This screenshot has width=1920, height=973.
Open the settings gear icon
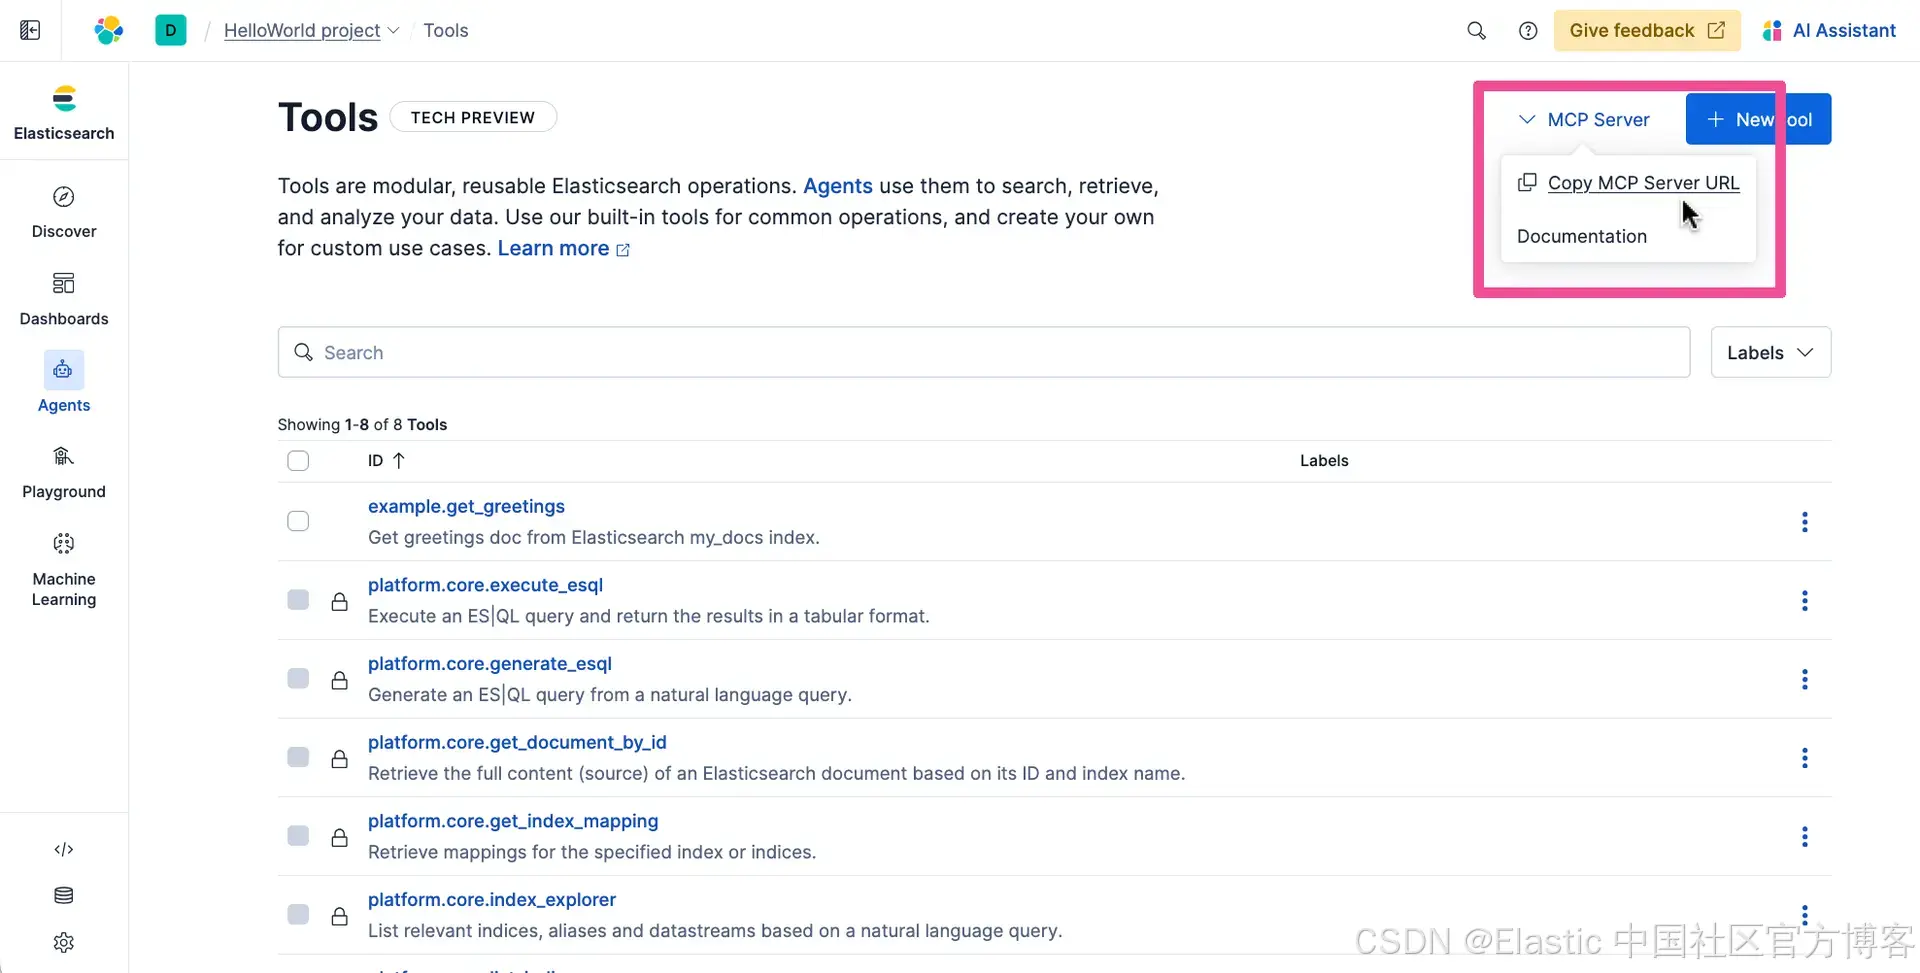click(x=64, y=942)
